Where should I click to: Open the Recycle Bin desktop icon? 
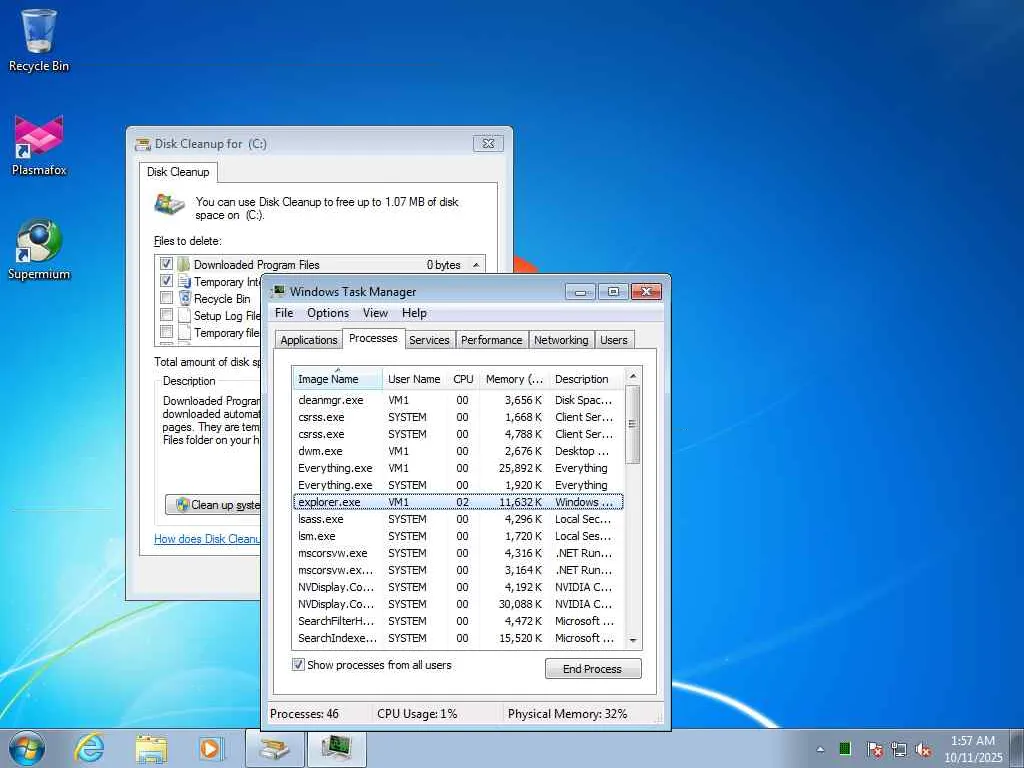pyautogui.click(x=39, y=40)
